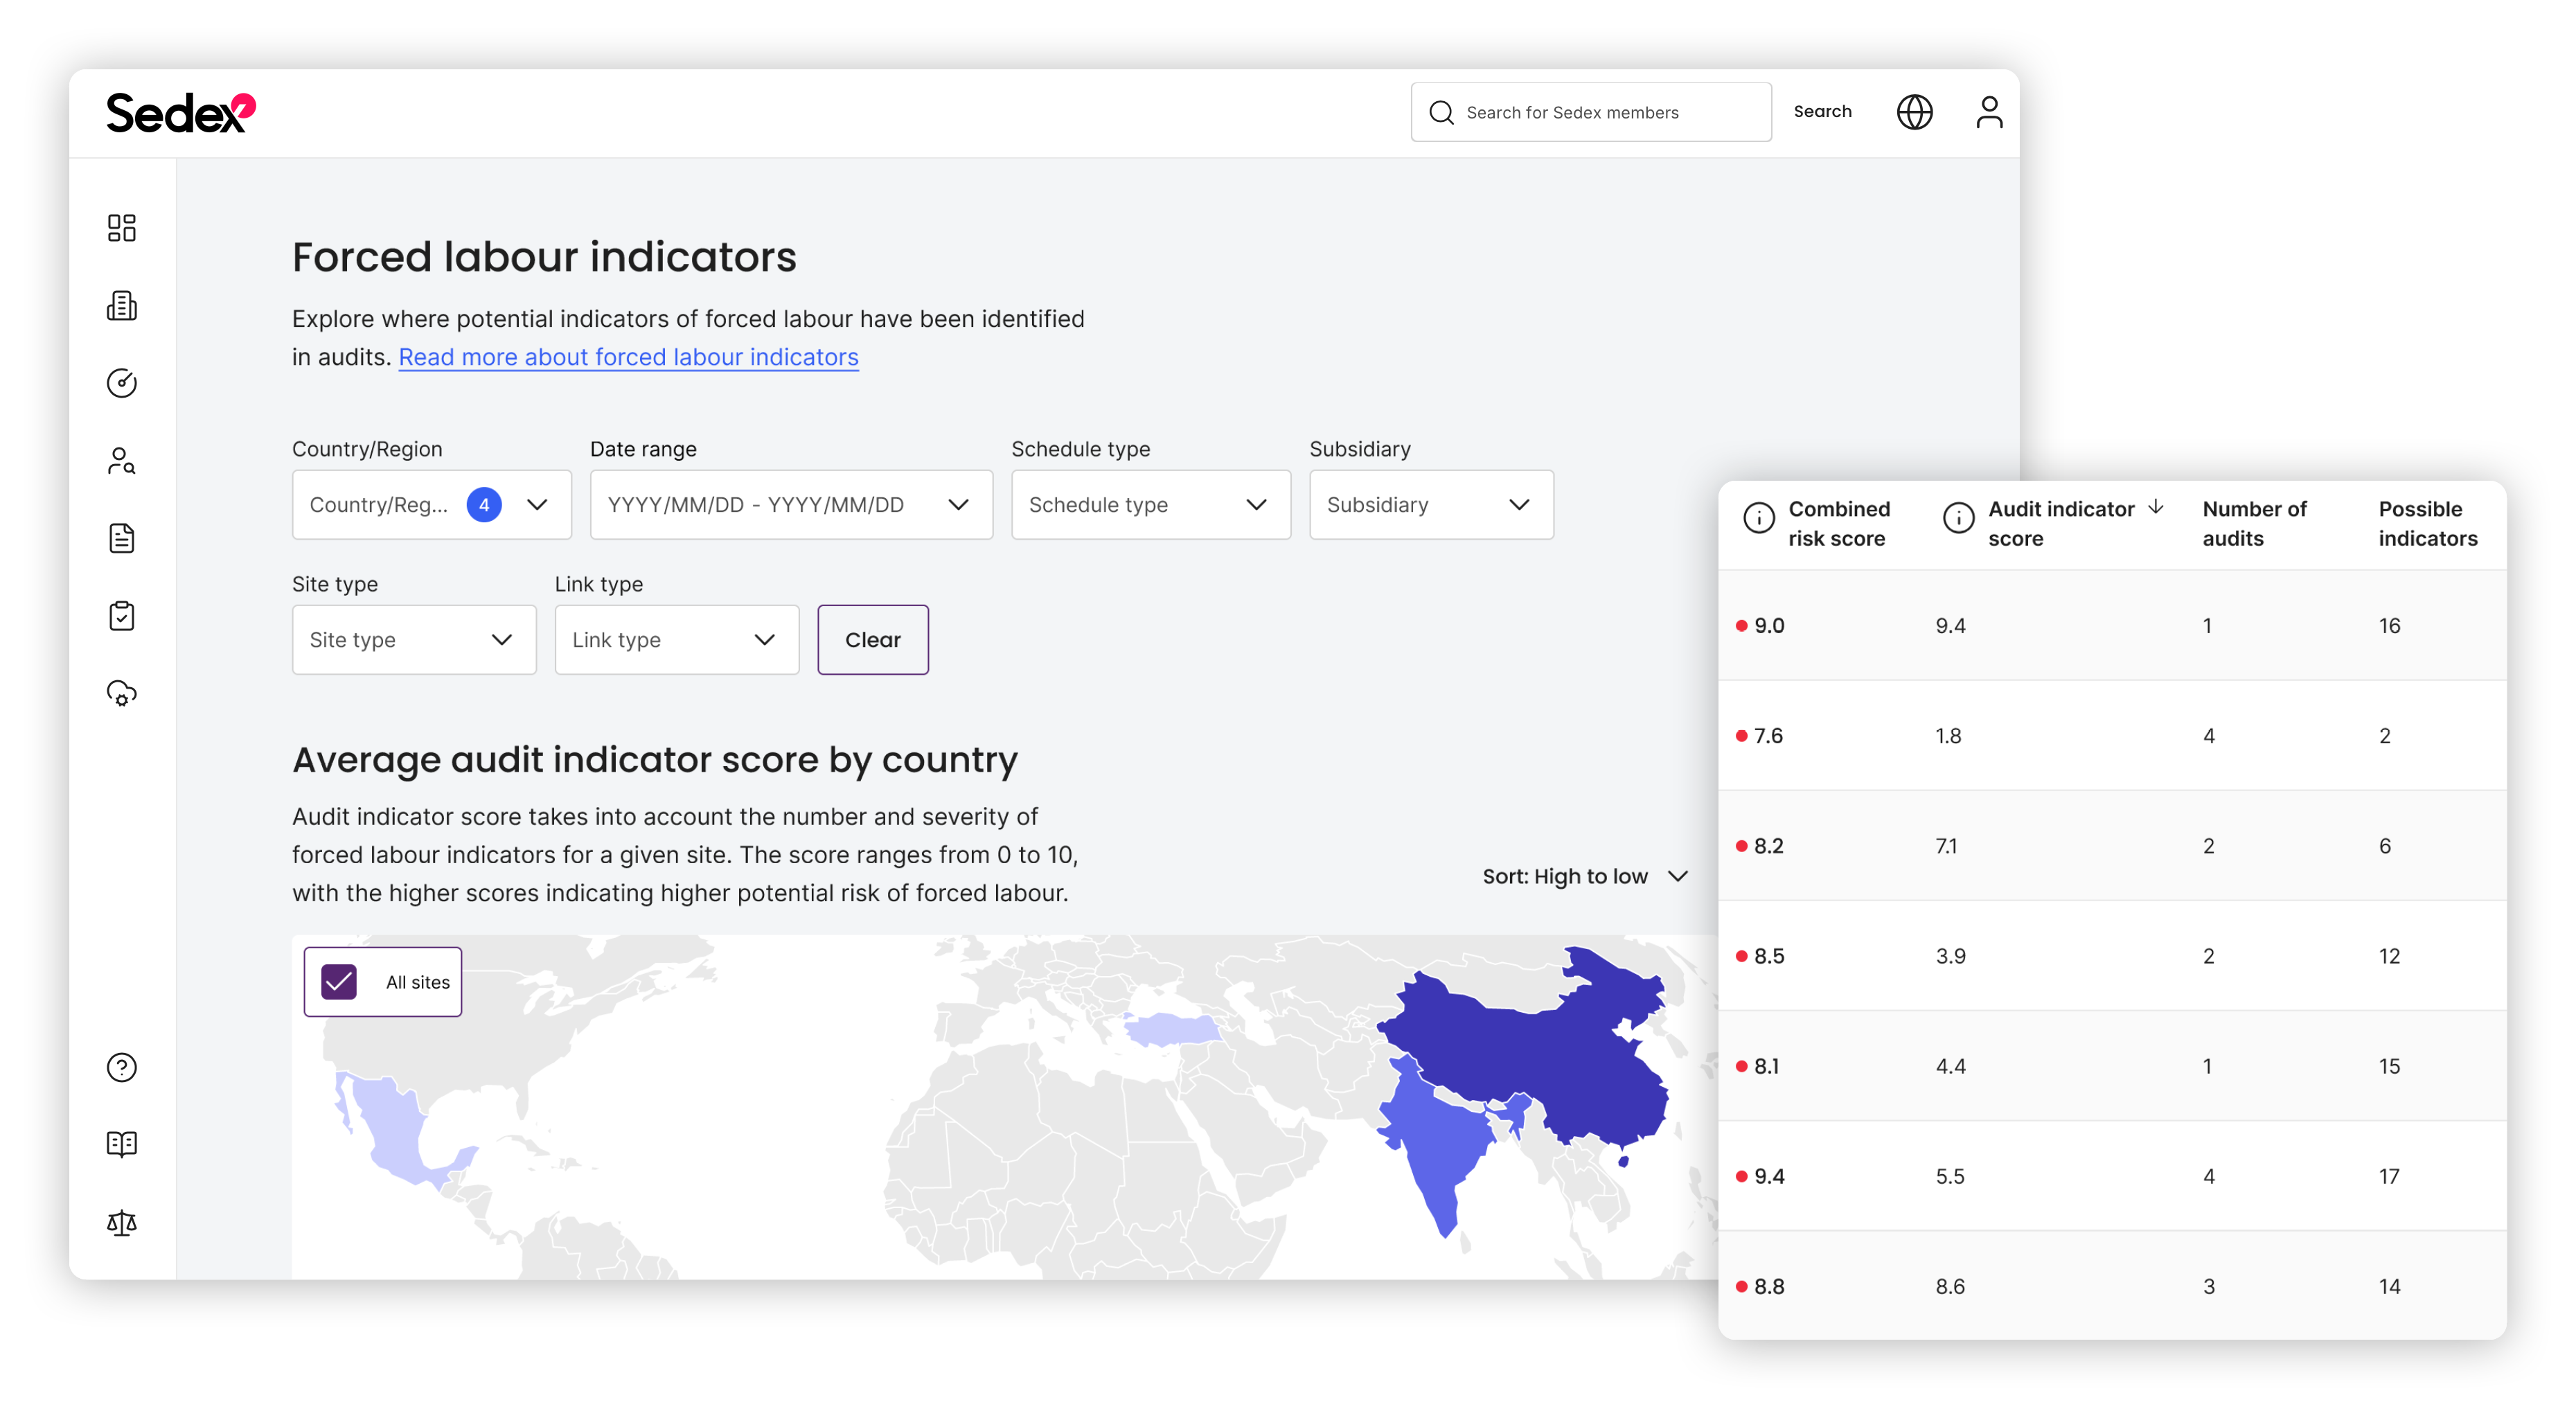The height and width of the screenshot is (1409, 2576).
Task: Open the dashboard grid icon in sidebar
Action: (122, 228)
